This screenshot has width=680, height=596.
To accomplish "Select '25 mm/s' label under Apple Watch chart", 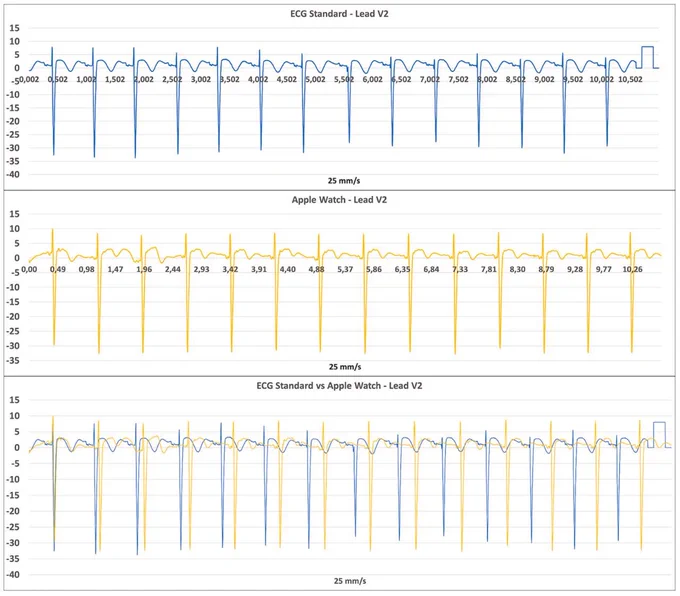I will [345, 367].
